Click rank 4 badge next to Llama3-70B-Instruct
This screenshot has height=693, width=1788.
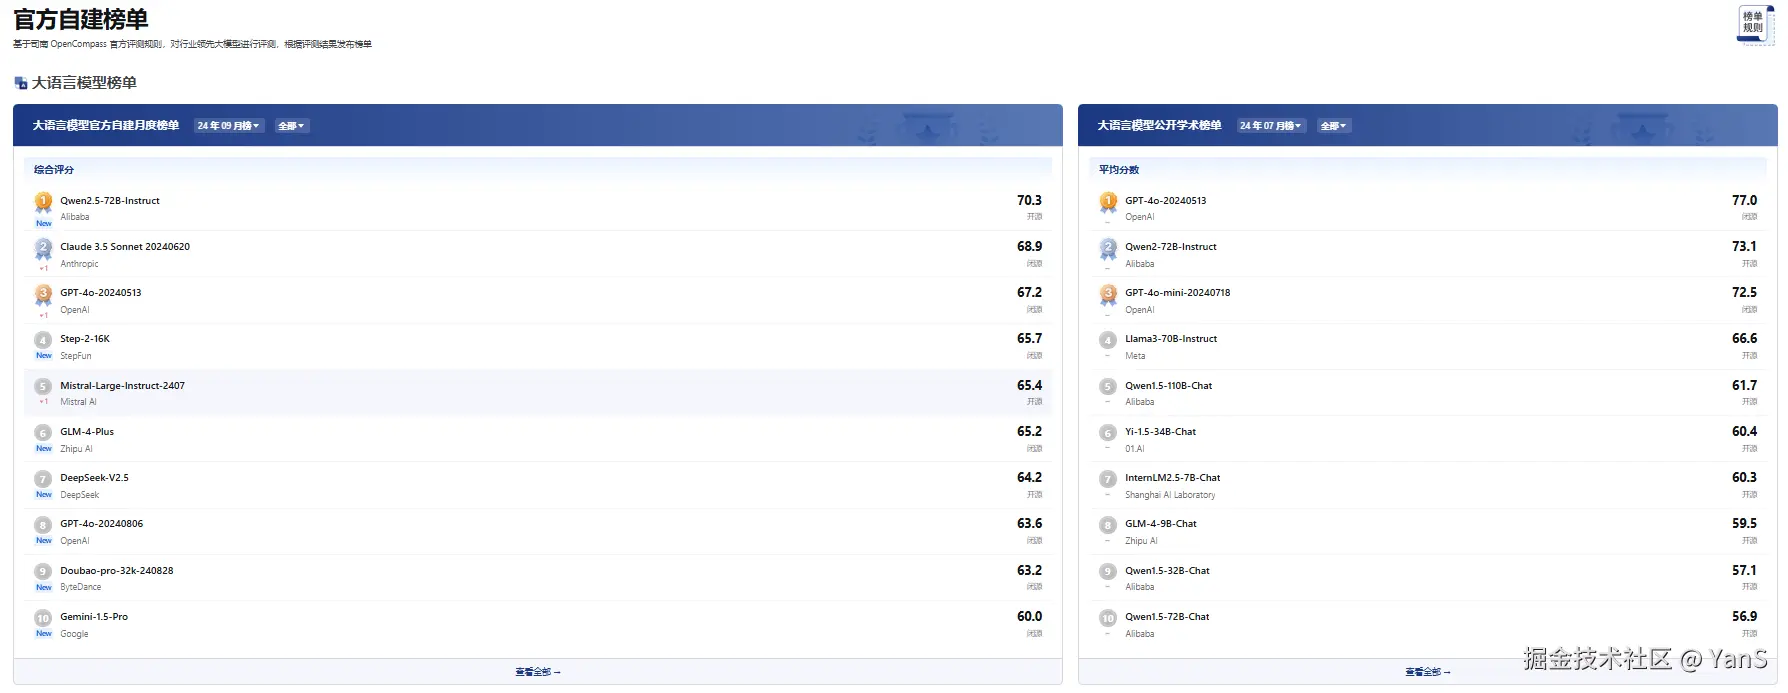click(1108, 340)
